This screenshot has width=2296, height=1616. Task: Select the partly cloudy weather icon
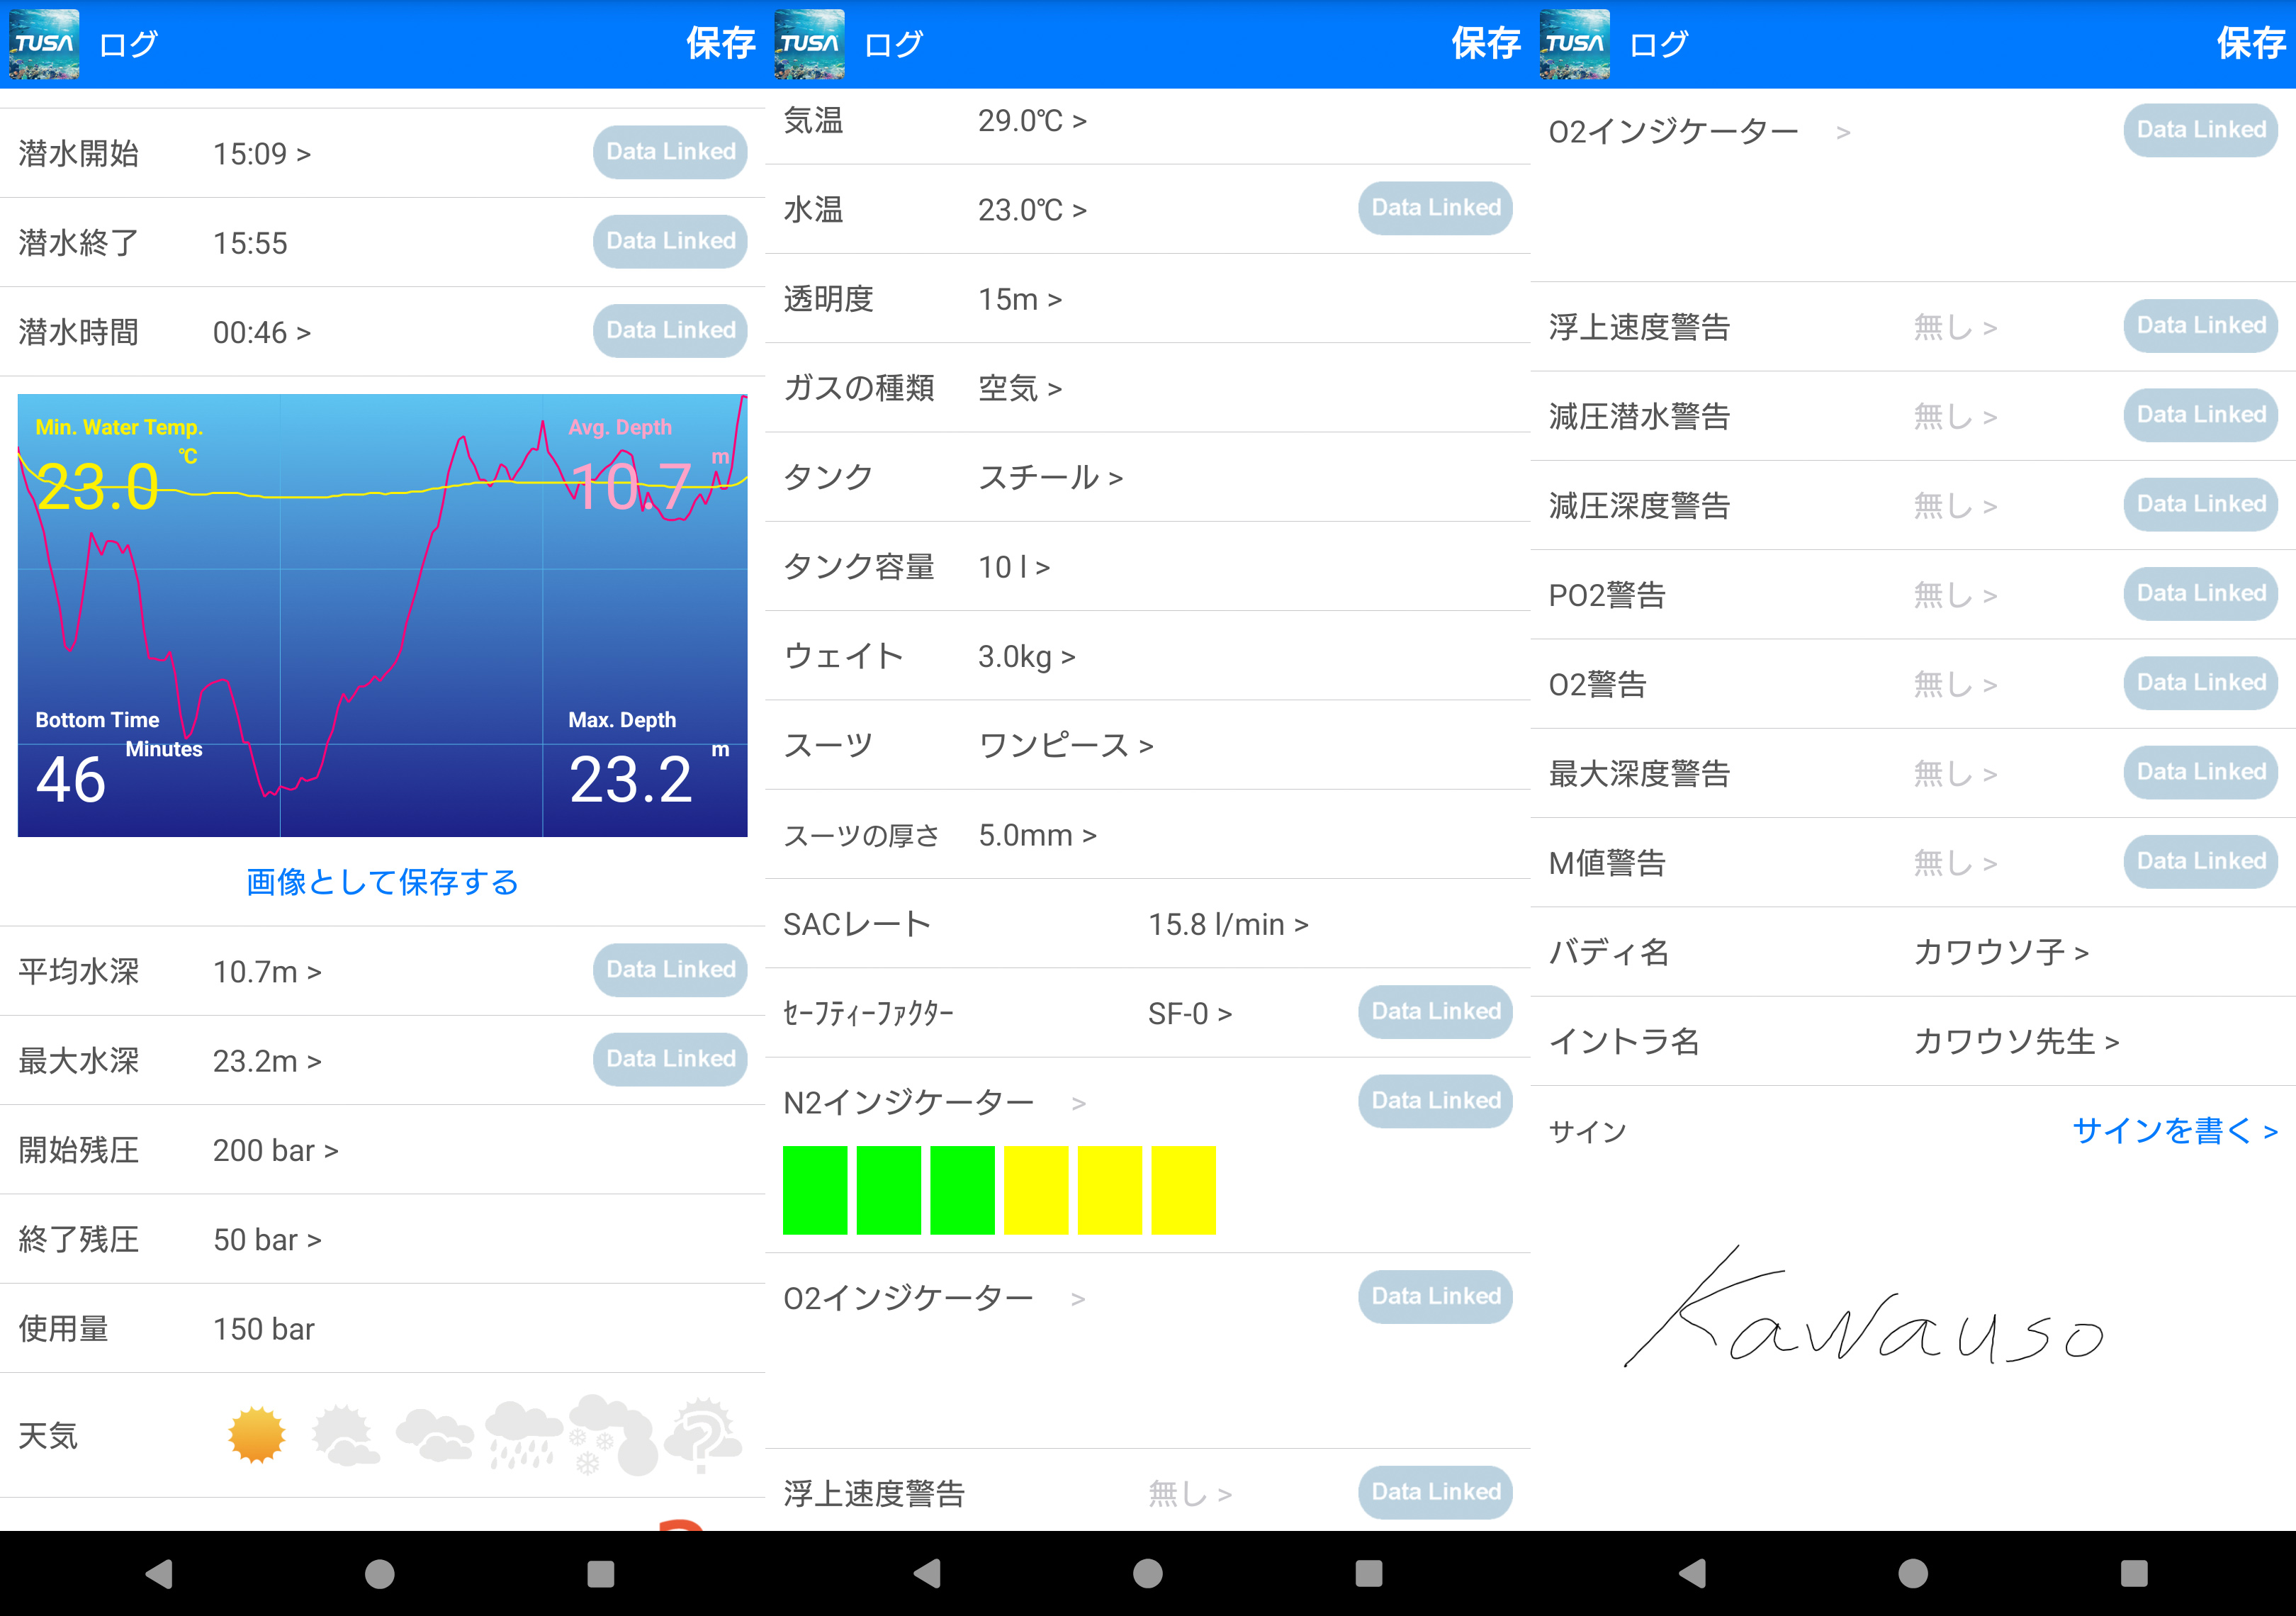344,1435
